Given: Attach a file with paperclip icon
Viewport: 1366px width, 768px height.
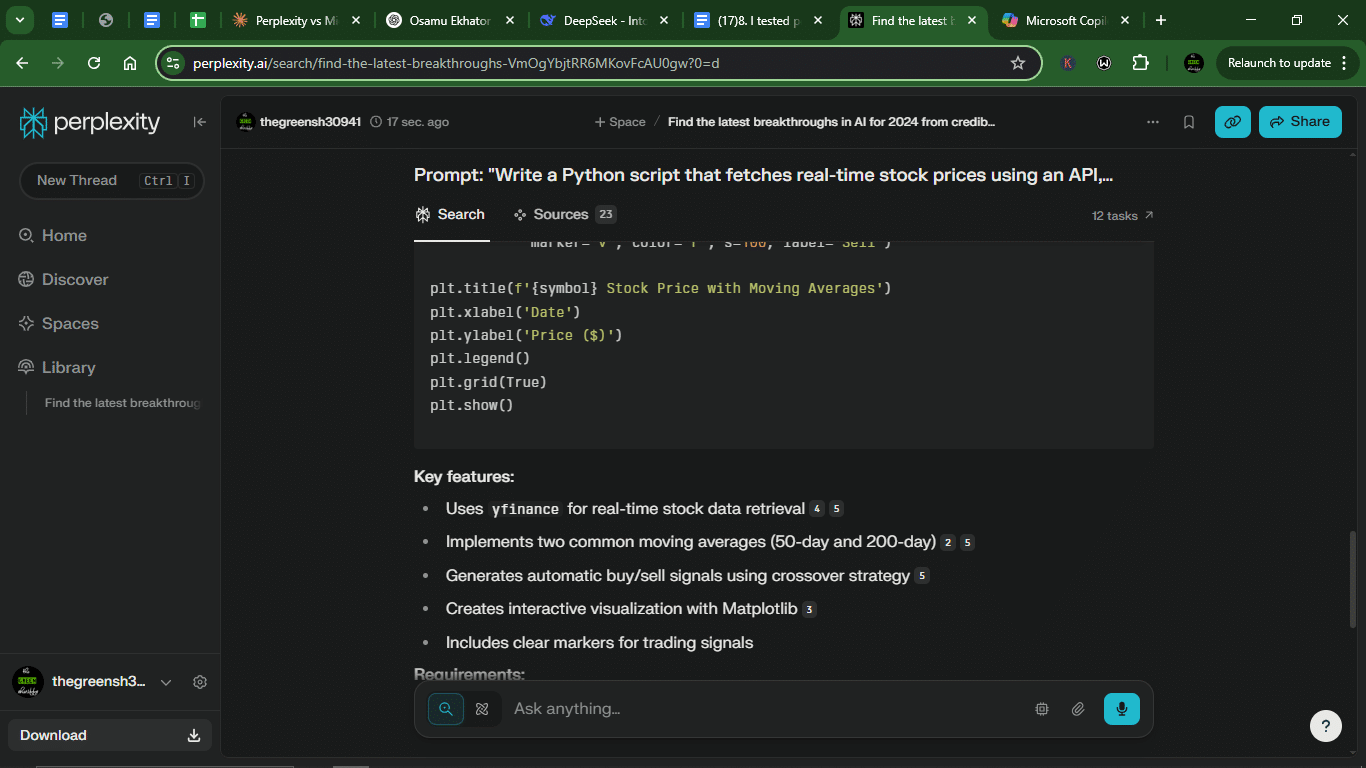Looking at the screenshot, I should coord(1078,709).
